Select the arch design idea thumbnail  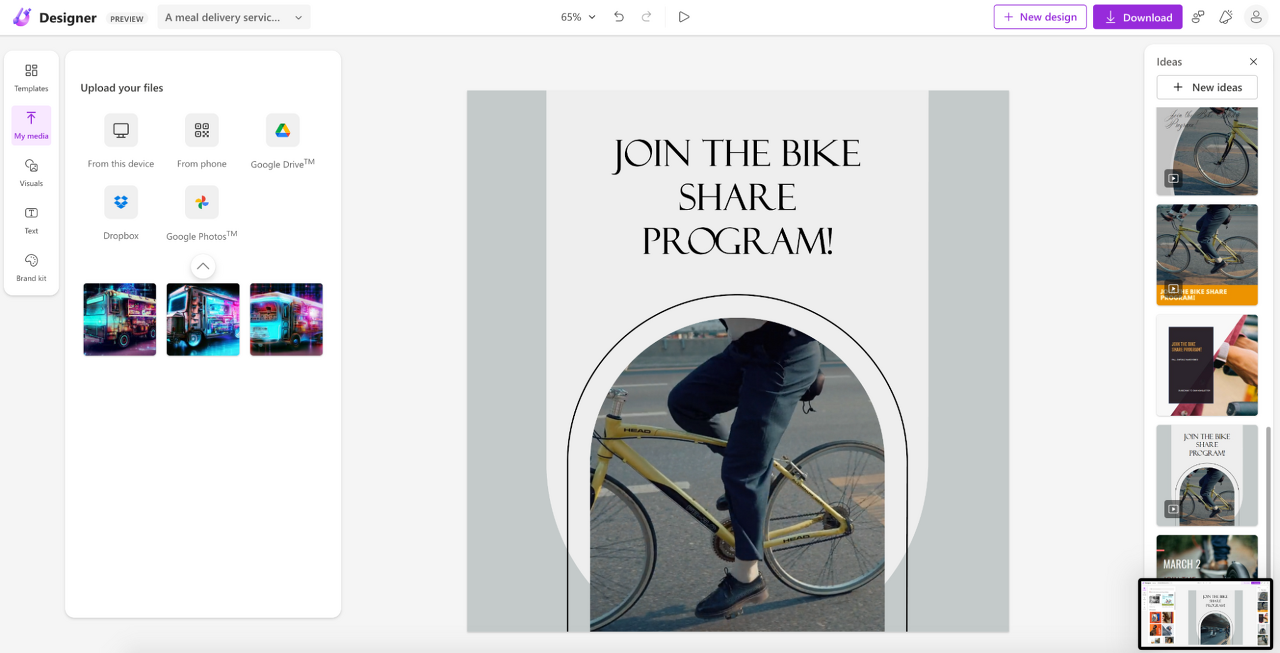coord(1207,475)
